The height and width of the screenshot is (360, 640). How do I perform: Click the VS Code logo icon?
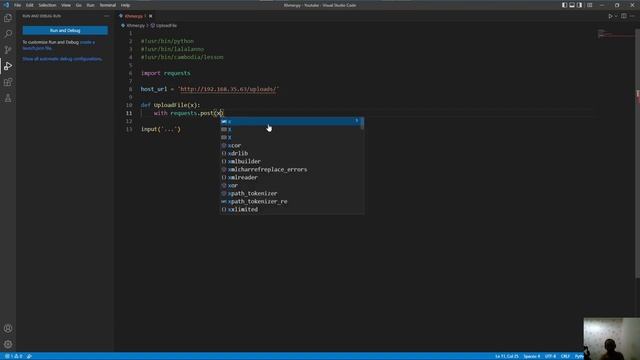click(6, 5)
